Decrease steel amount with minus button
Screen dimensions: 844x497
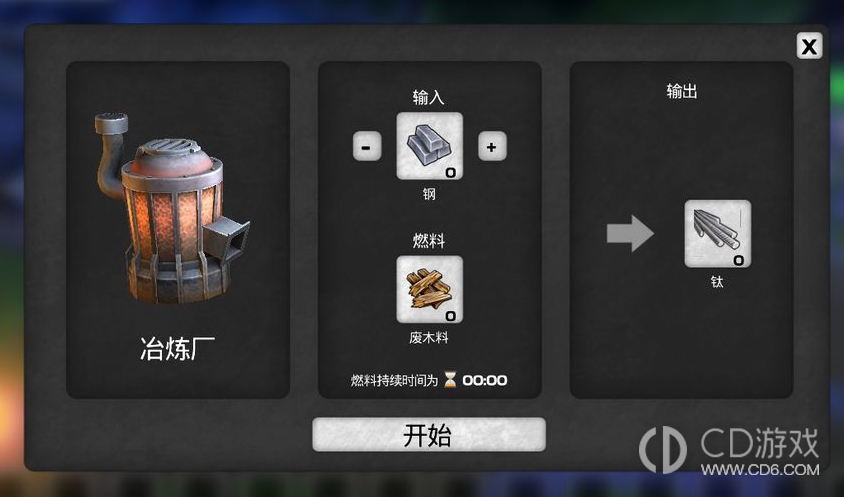coord(367,146)
